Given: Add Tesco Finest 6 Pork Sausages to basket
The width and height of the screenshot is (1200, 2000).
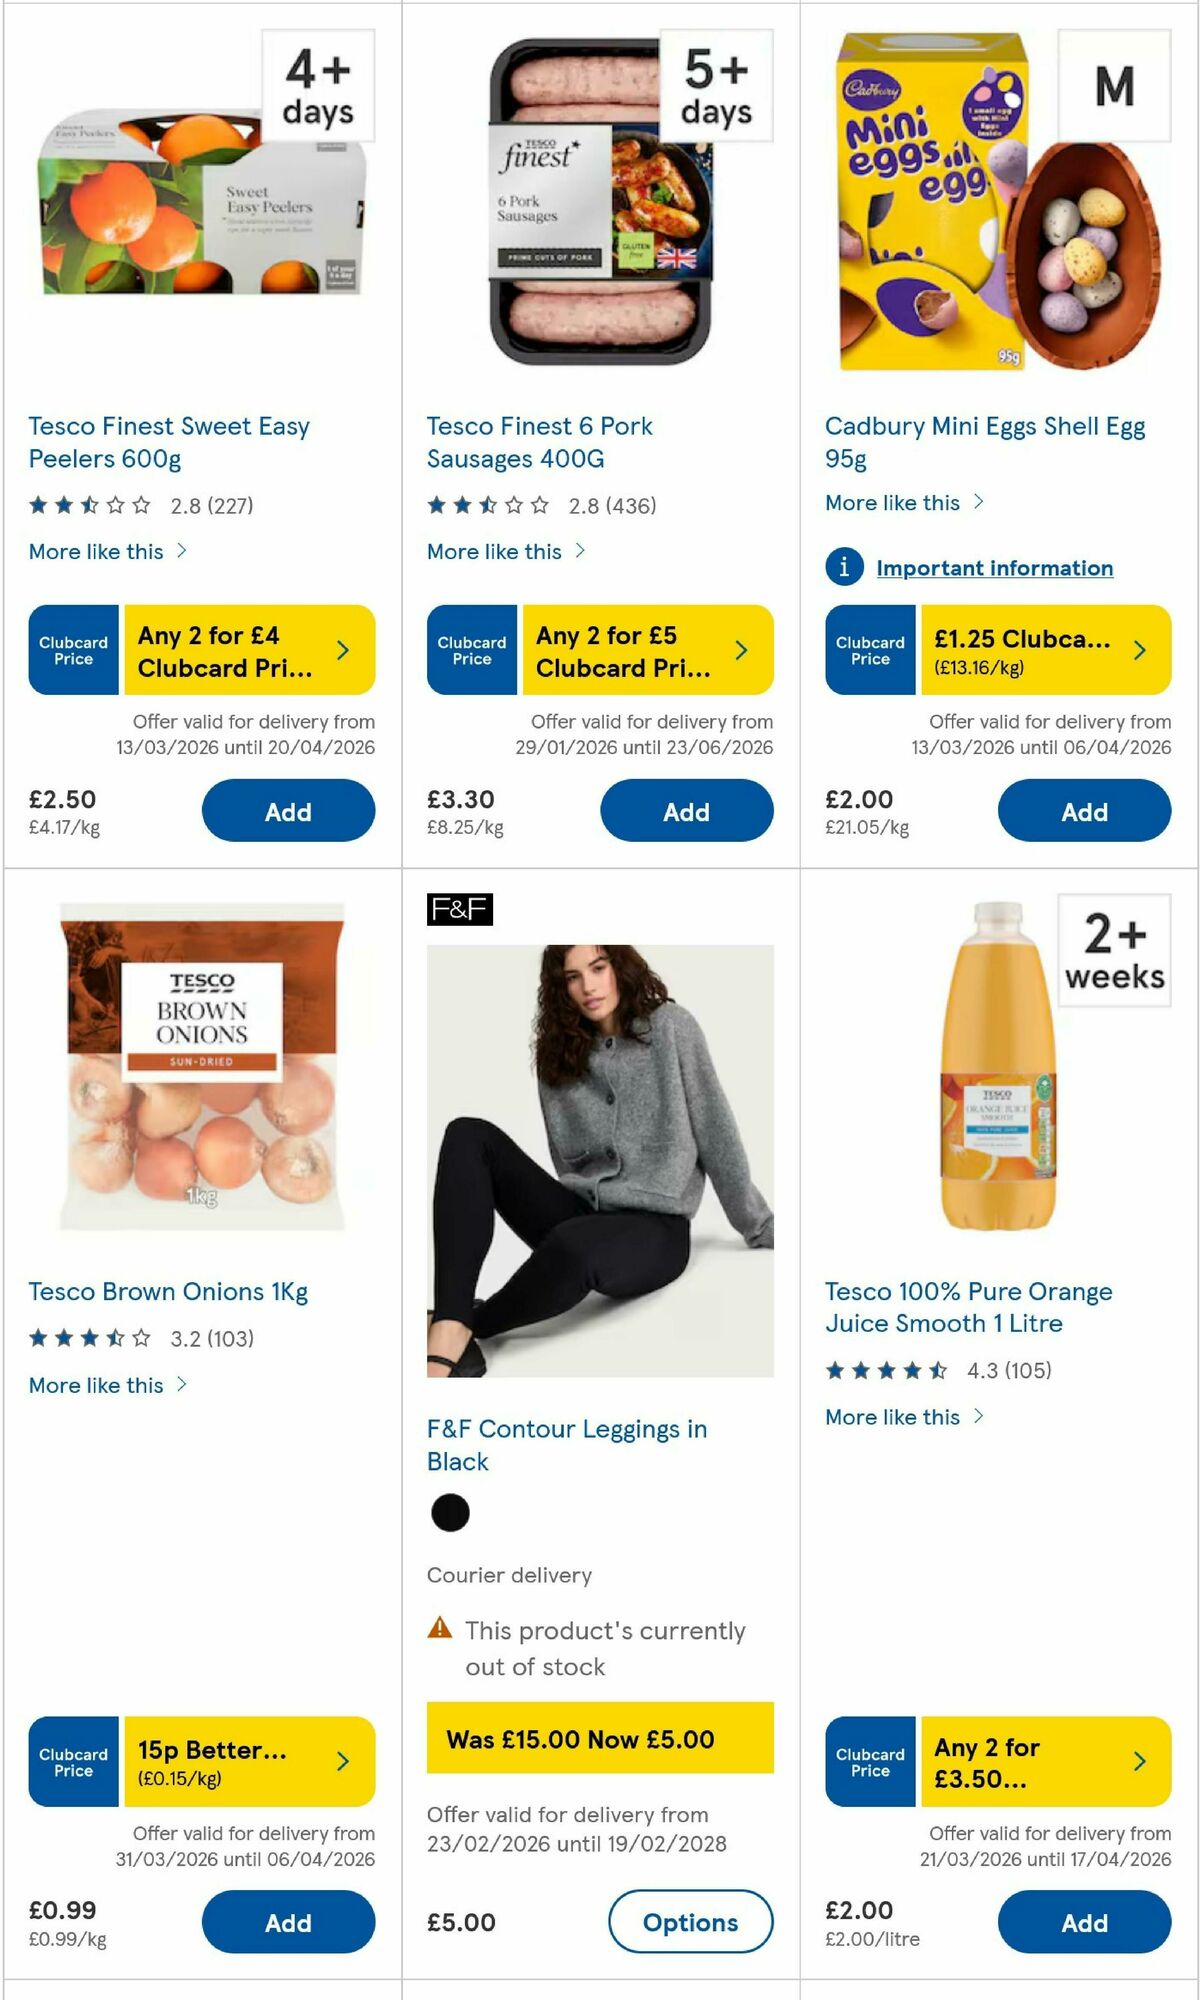Looking at the screenshot, I should (686, 811).
